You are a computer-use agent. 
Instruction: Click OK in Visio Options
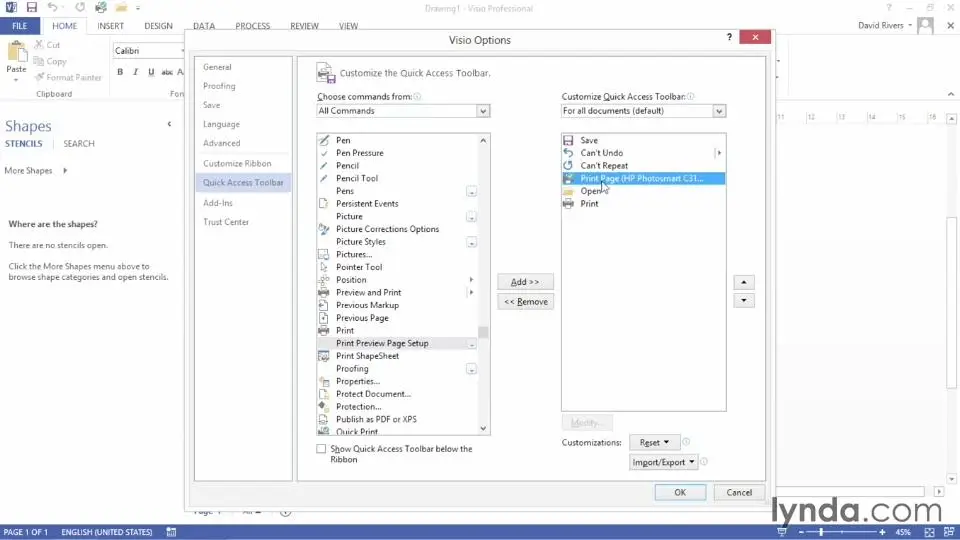click(x=680, y=492)
